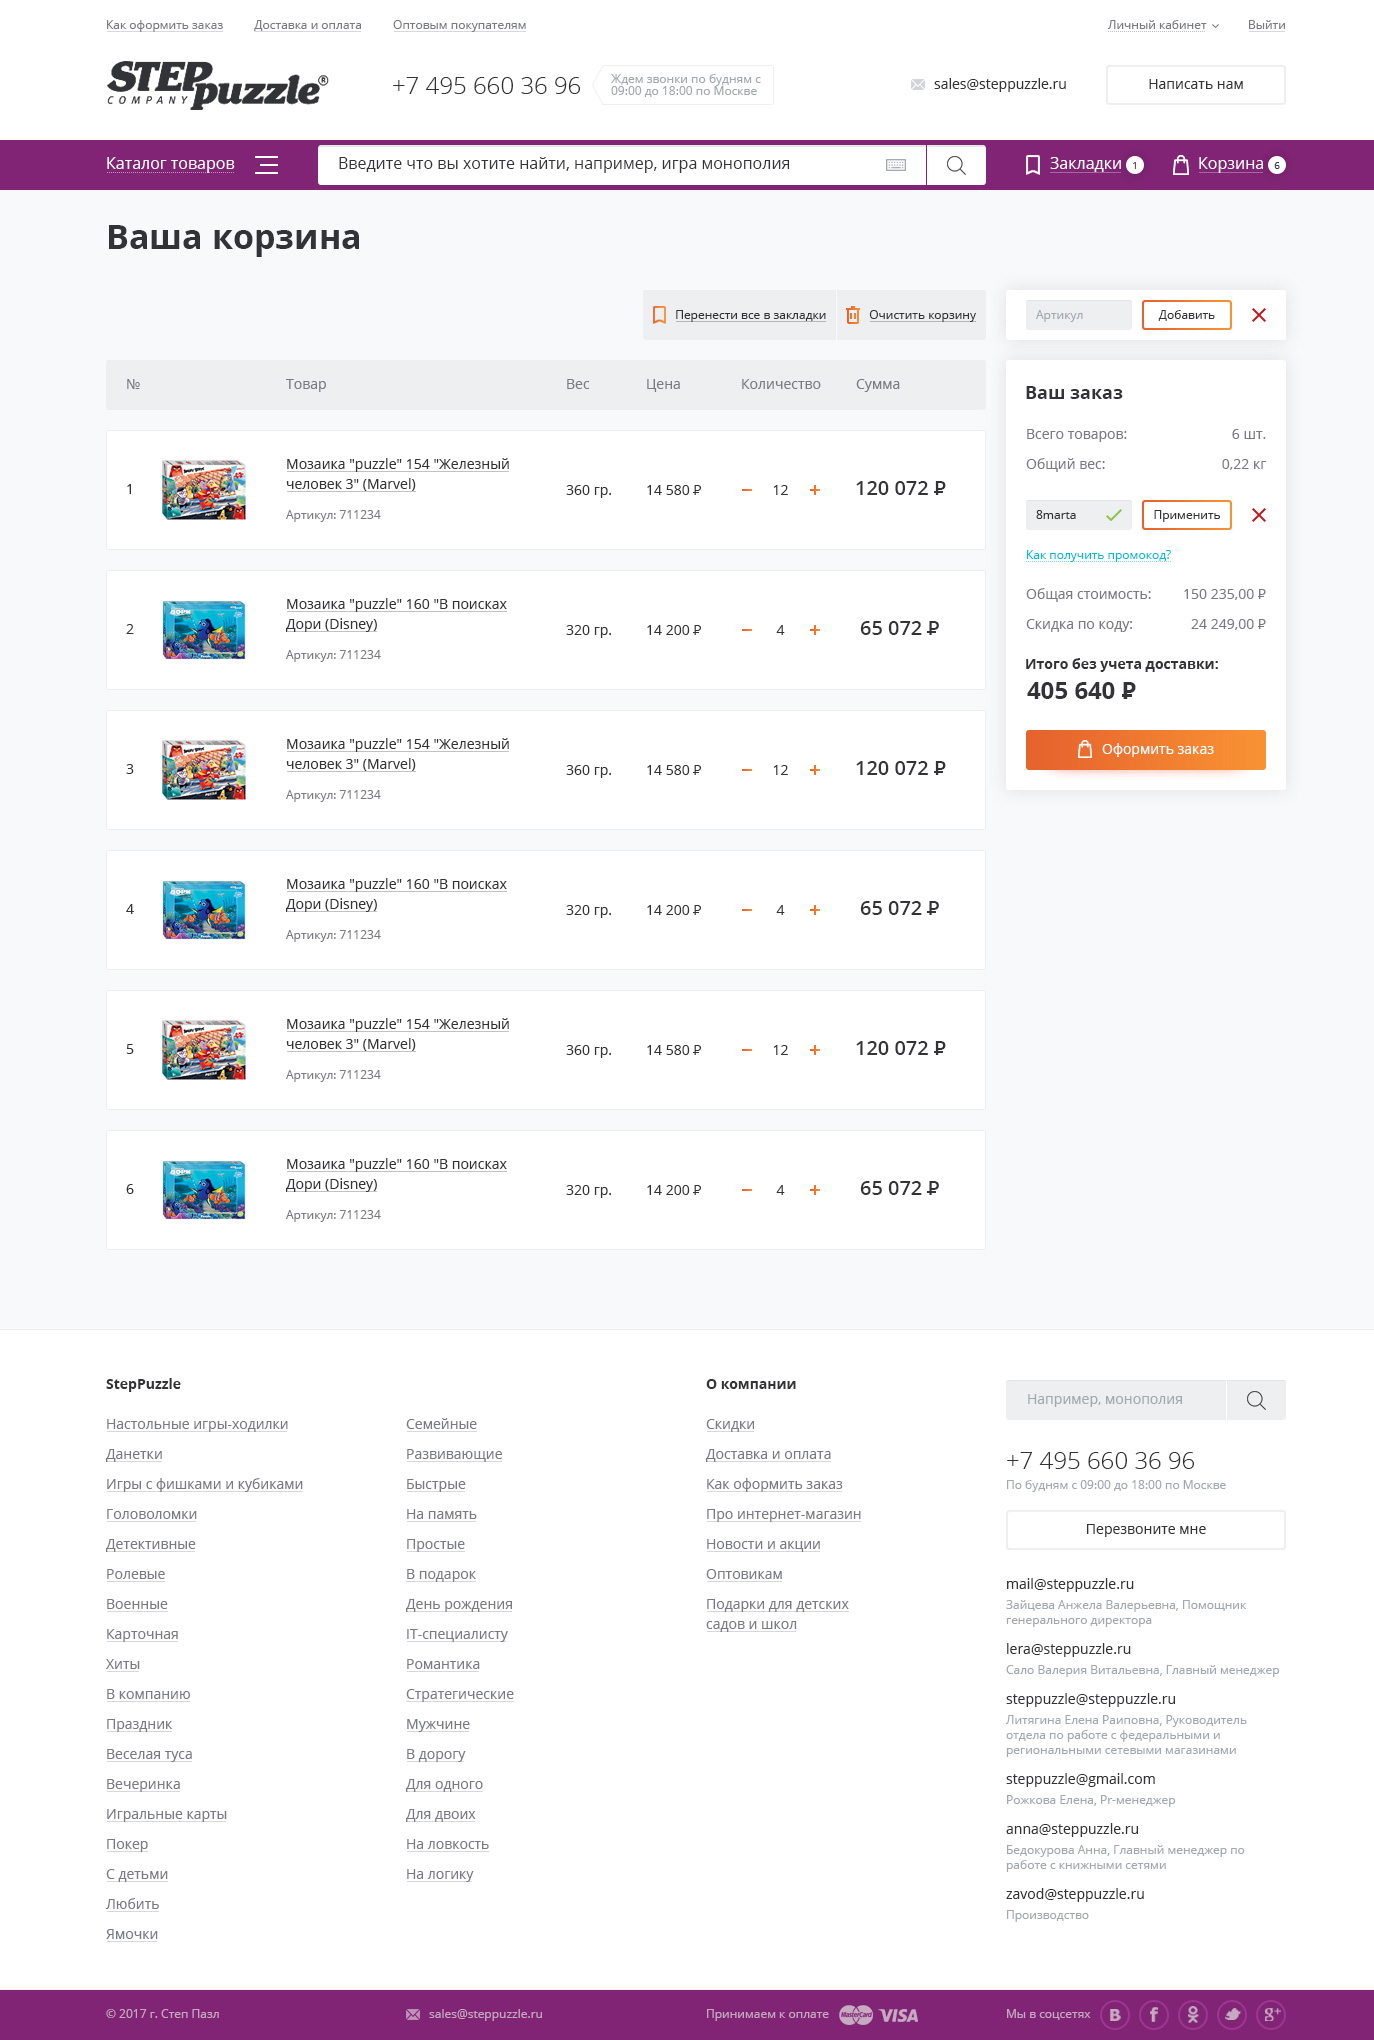Screen dimensions: 1374x2040
Task: Click the Перезвоните мне button
Action: click(1146, 1530)
